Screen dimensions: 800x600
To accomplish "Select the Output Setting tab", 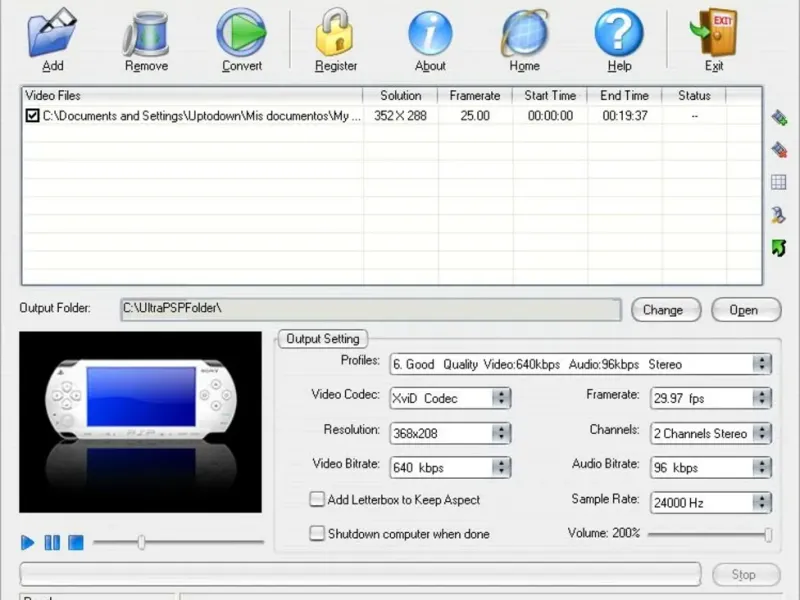I will pyautogui.click(x=322, y=339).
